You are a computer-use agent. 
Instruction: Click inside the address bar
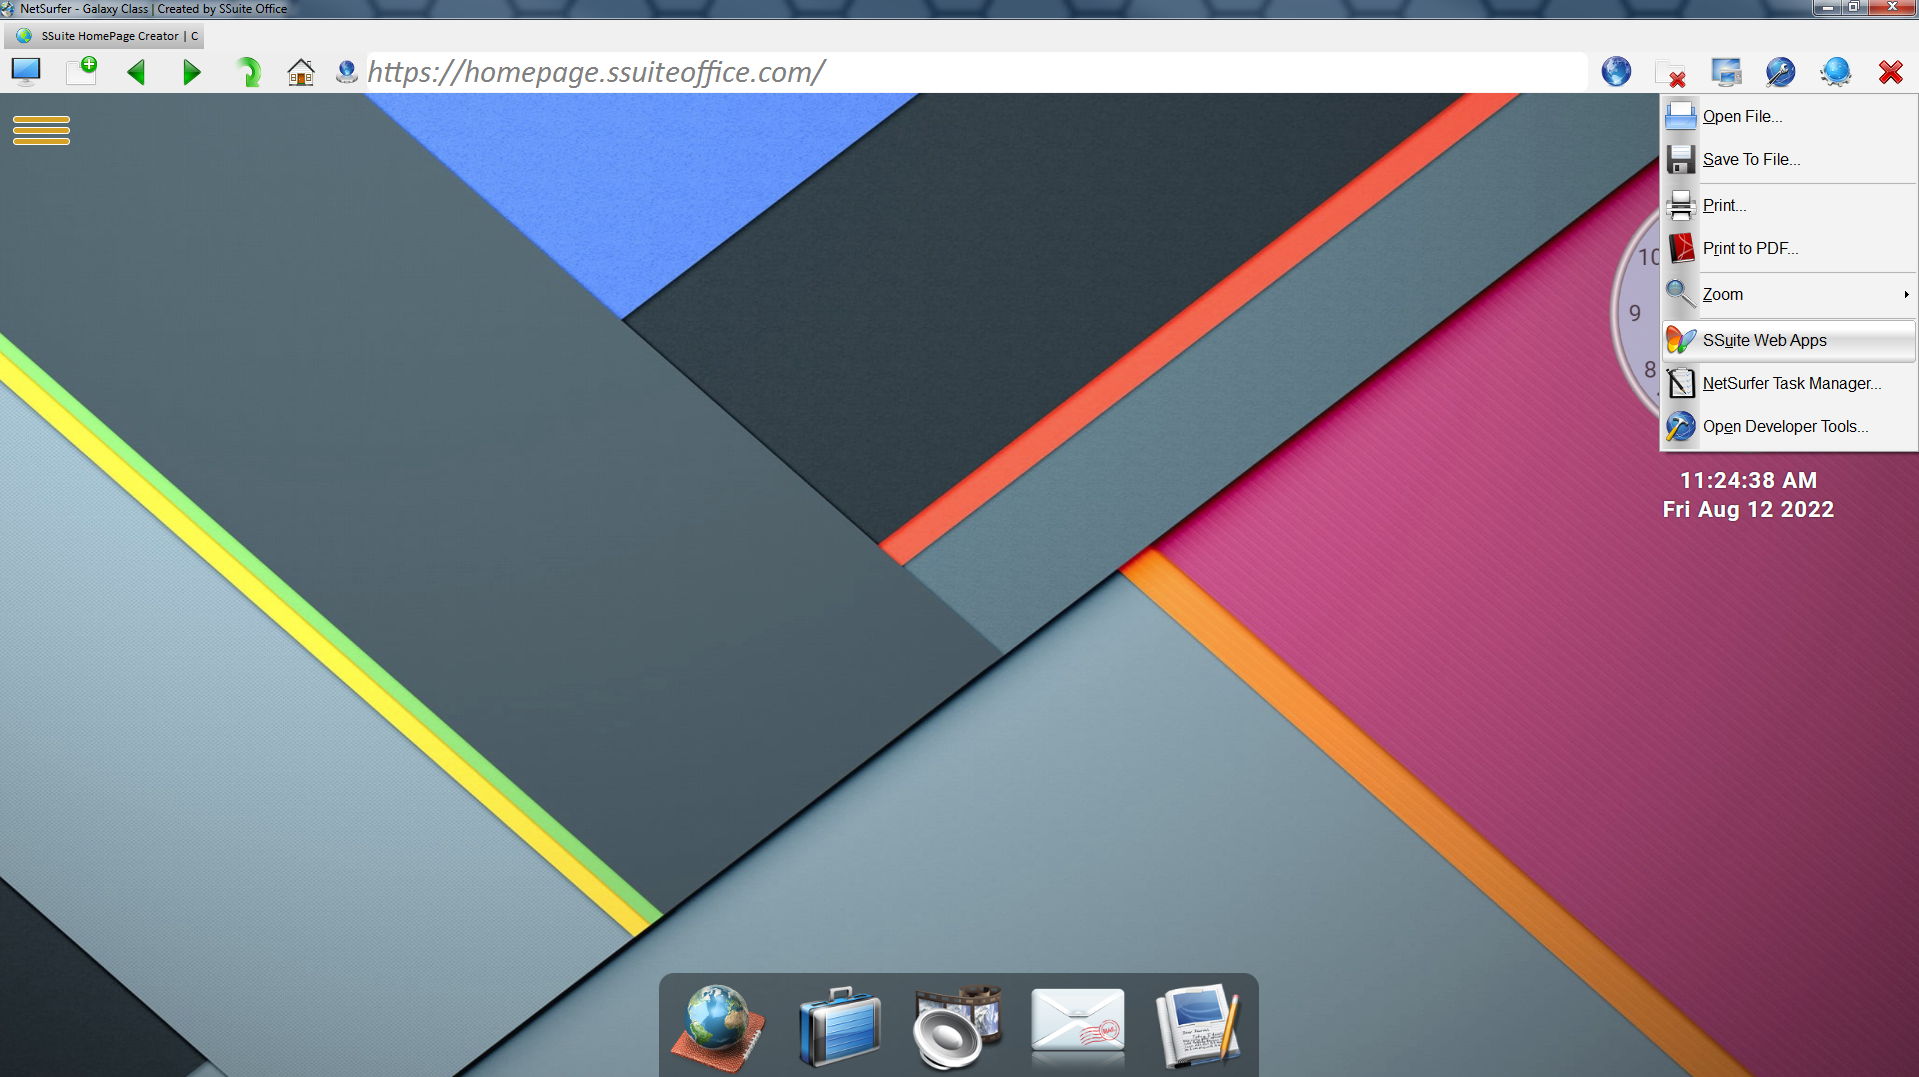tap(900, 71)
